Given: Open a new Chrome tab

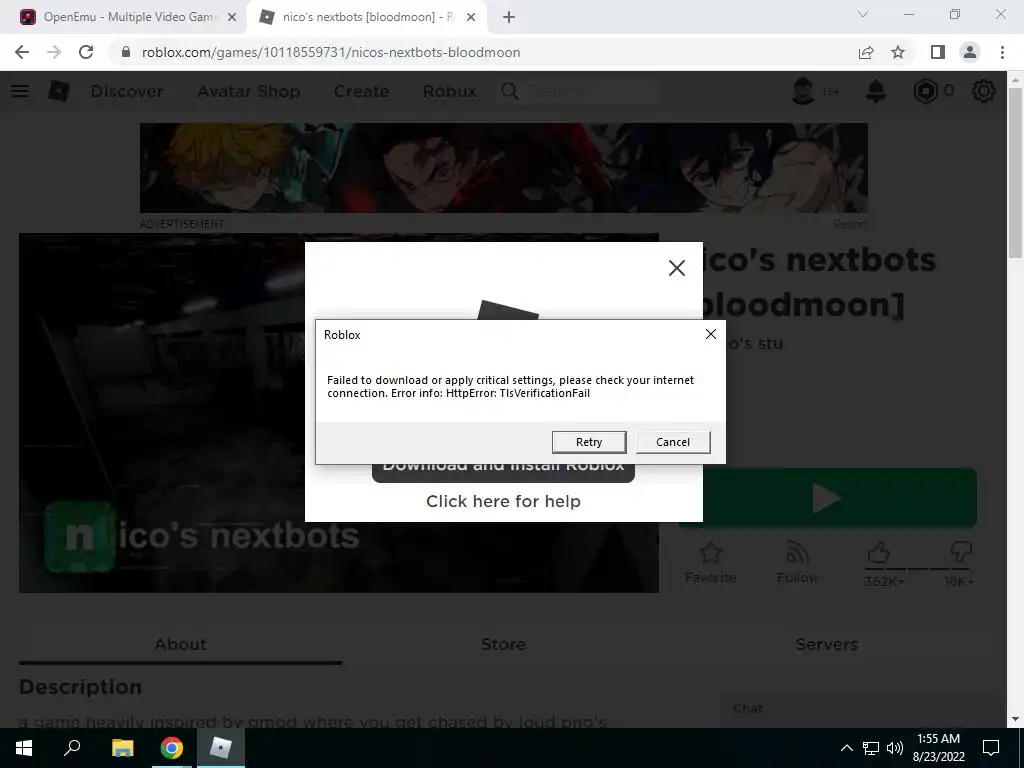Looking at the screenshot, I should (509, 17).
